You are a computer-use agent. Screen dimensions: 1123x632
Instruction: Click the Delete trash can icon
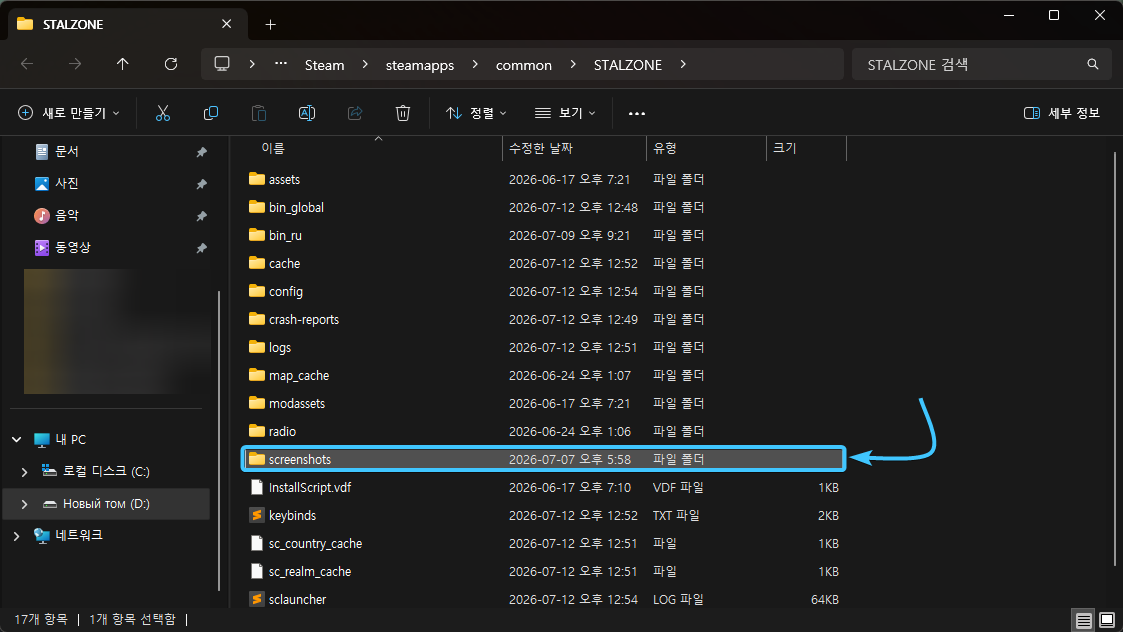[x=403, y=113]
